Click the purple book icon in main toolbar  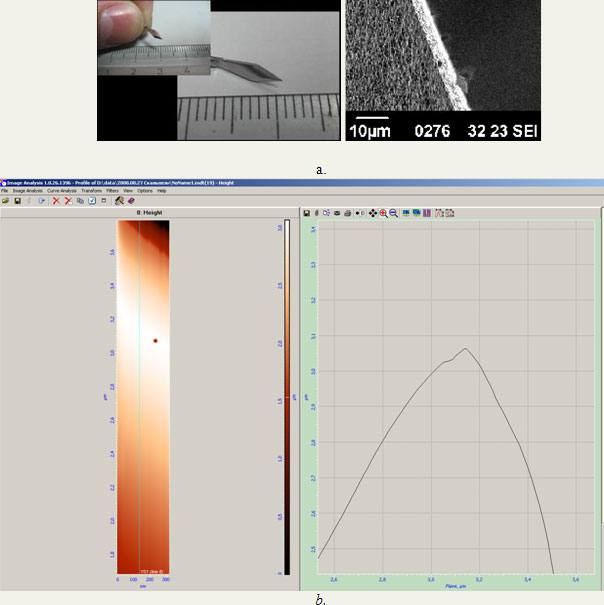click(x=131, y=201)
